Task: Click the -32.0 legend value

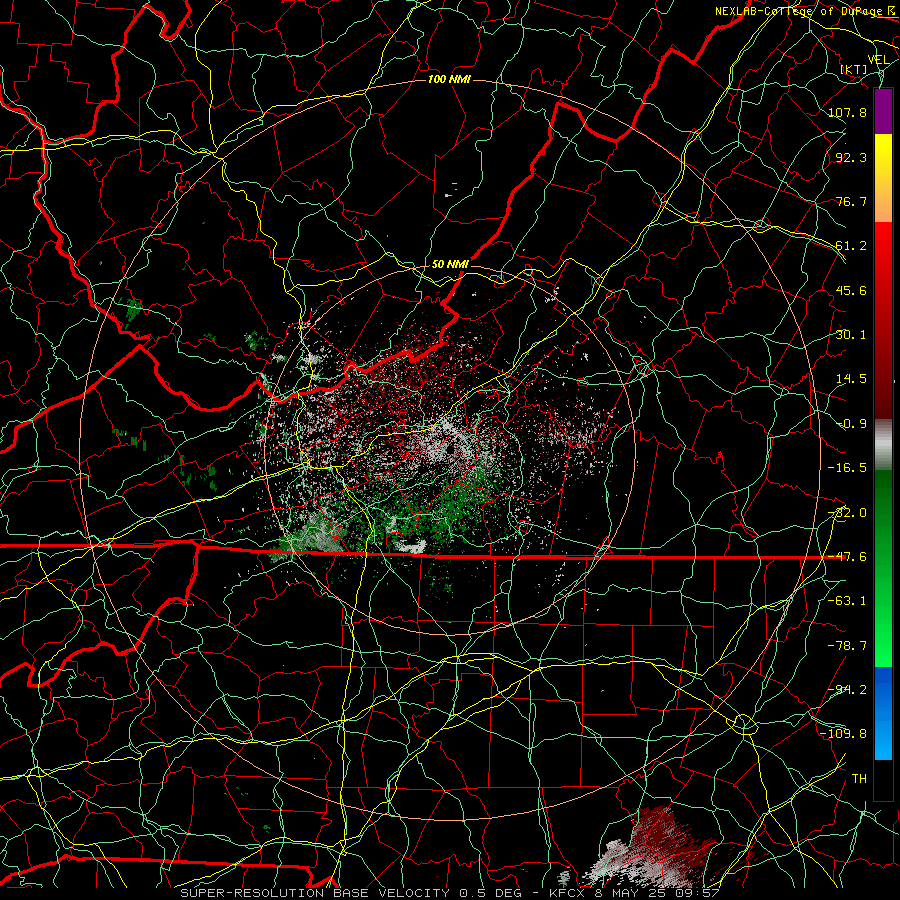Action: [847, 513]
